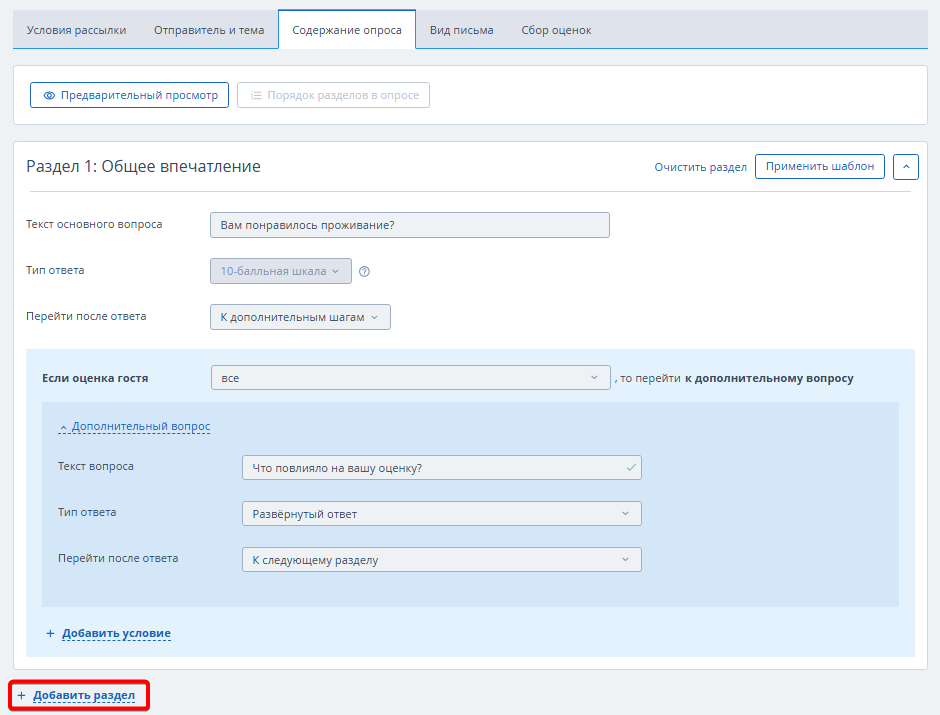Click the plus icon beside Добавить условие
Screen dimensions: 940x715
pos(50,634)
